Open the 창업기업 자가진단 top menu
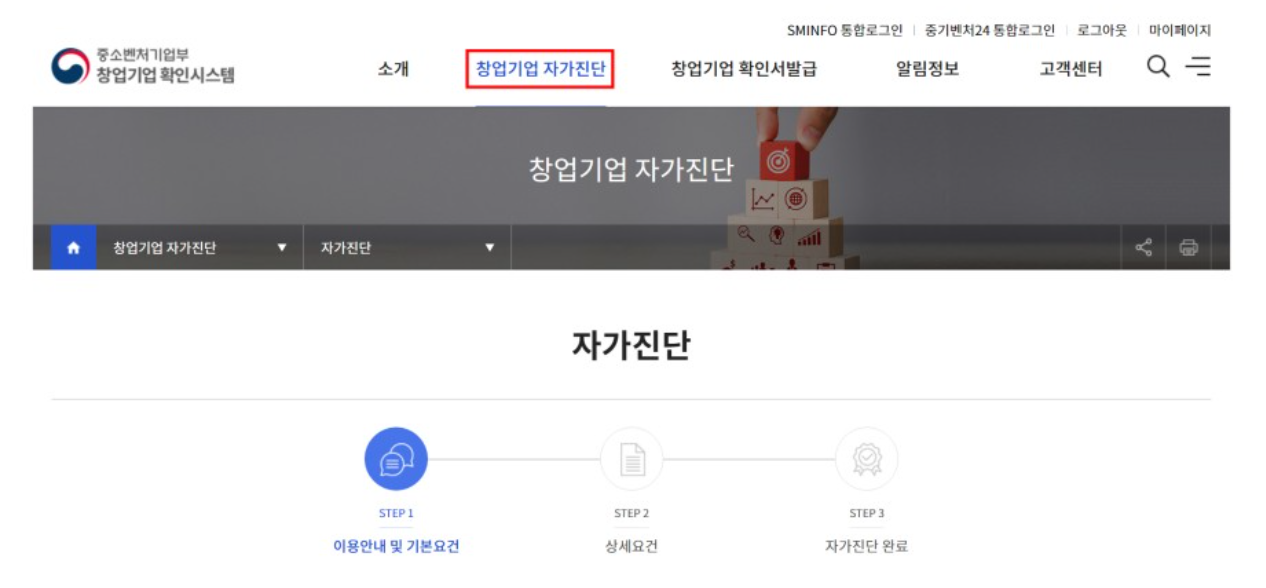The height and width of the screenshot is (588, 1266). click(540, 69)
